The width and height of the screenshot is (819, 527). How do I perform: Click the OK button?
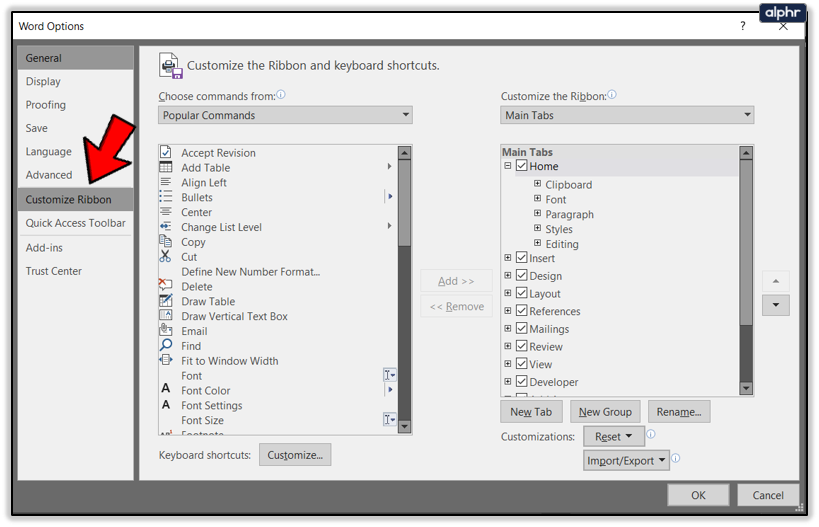[x=698, y=495]
